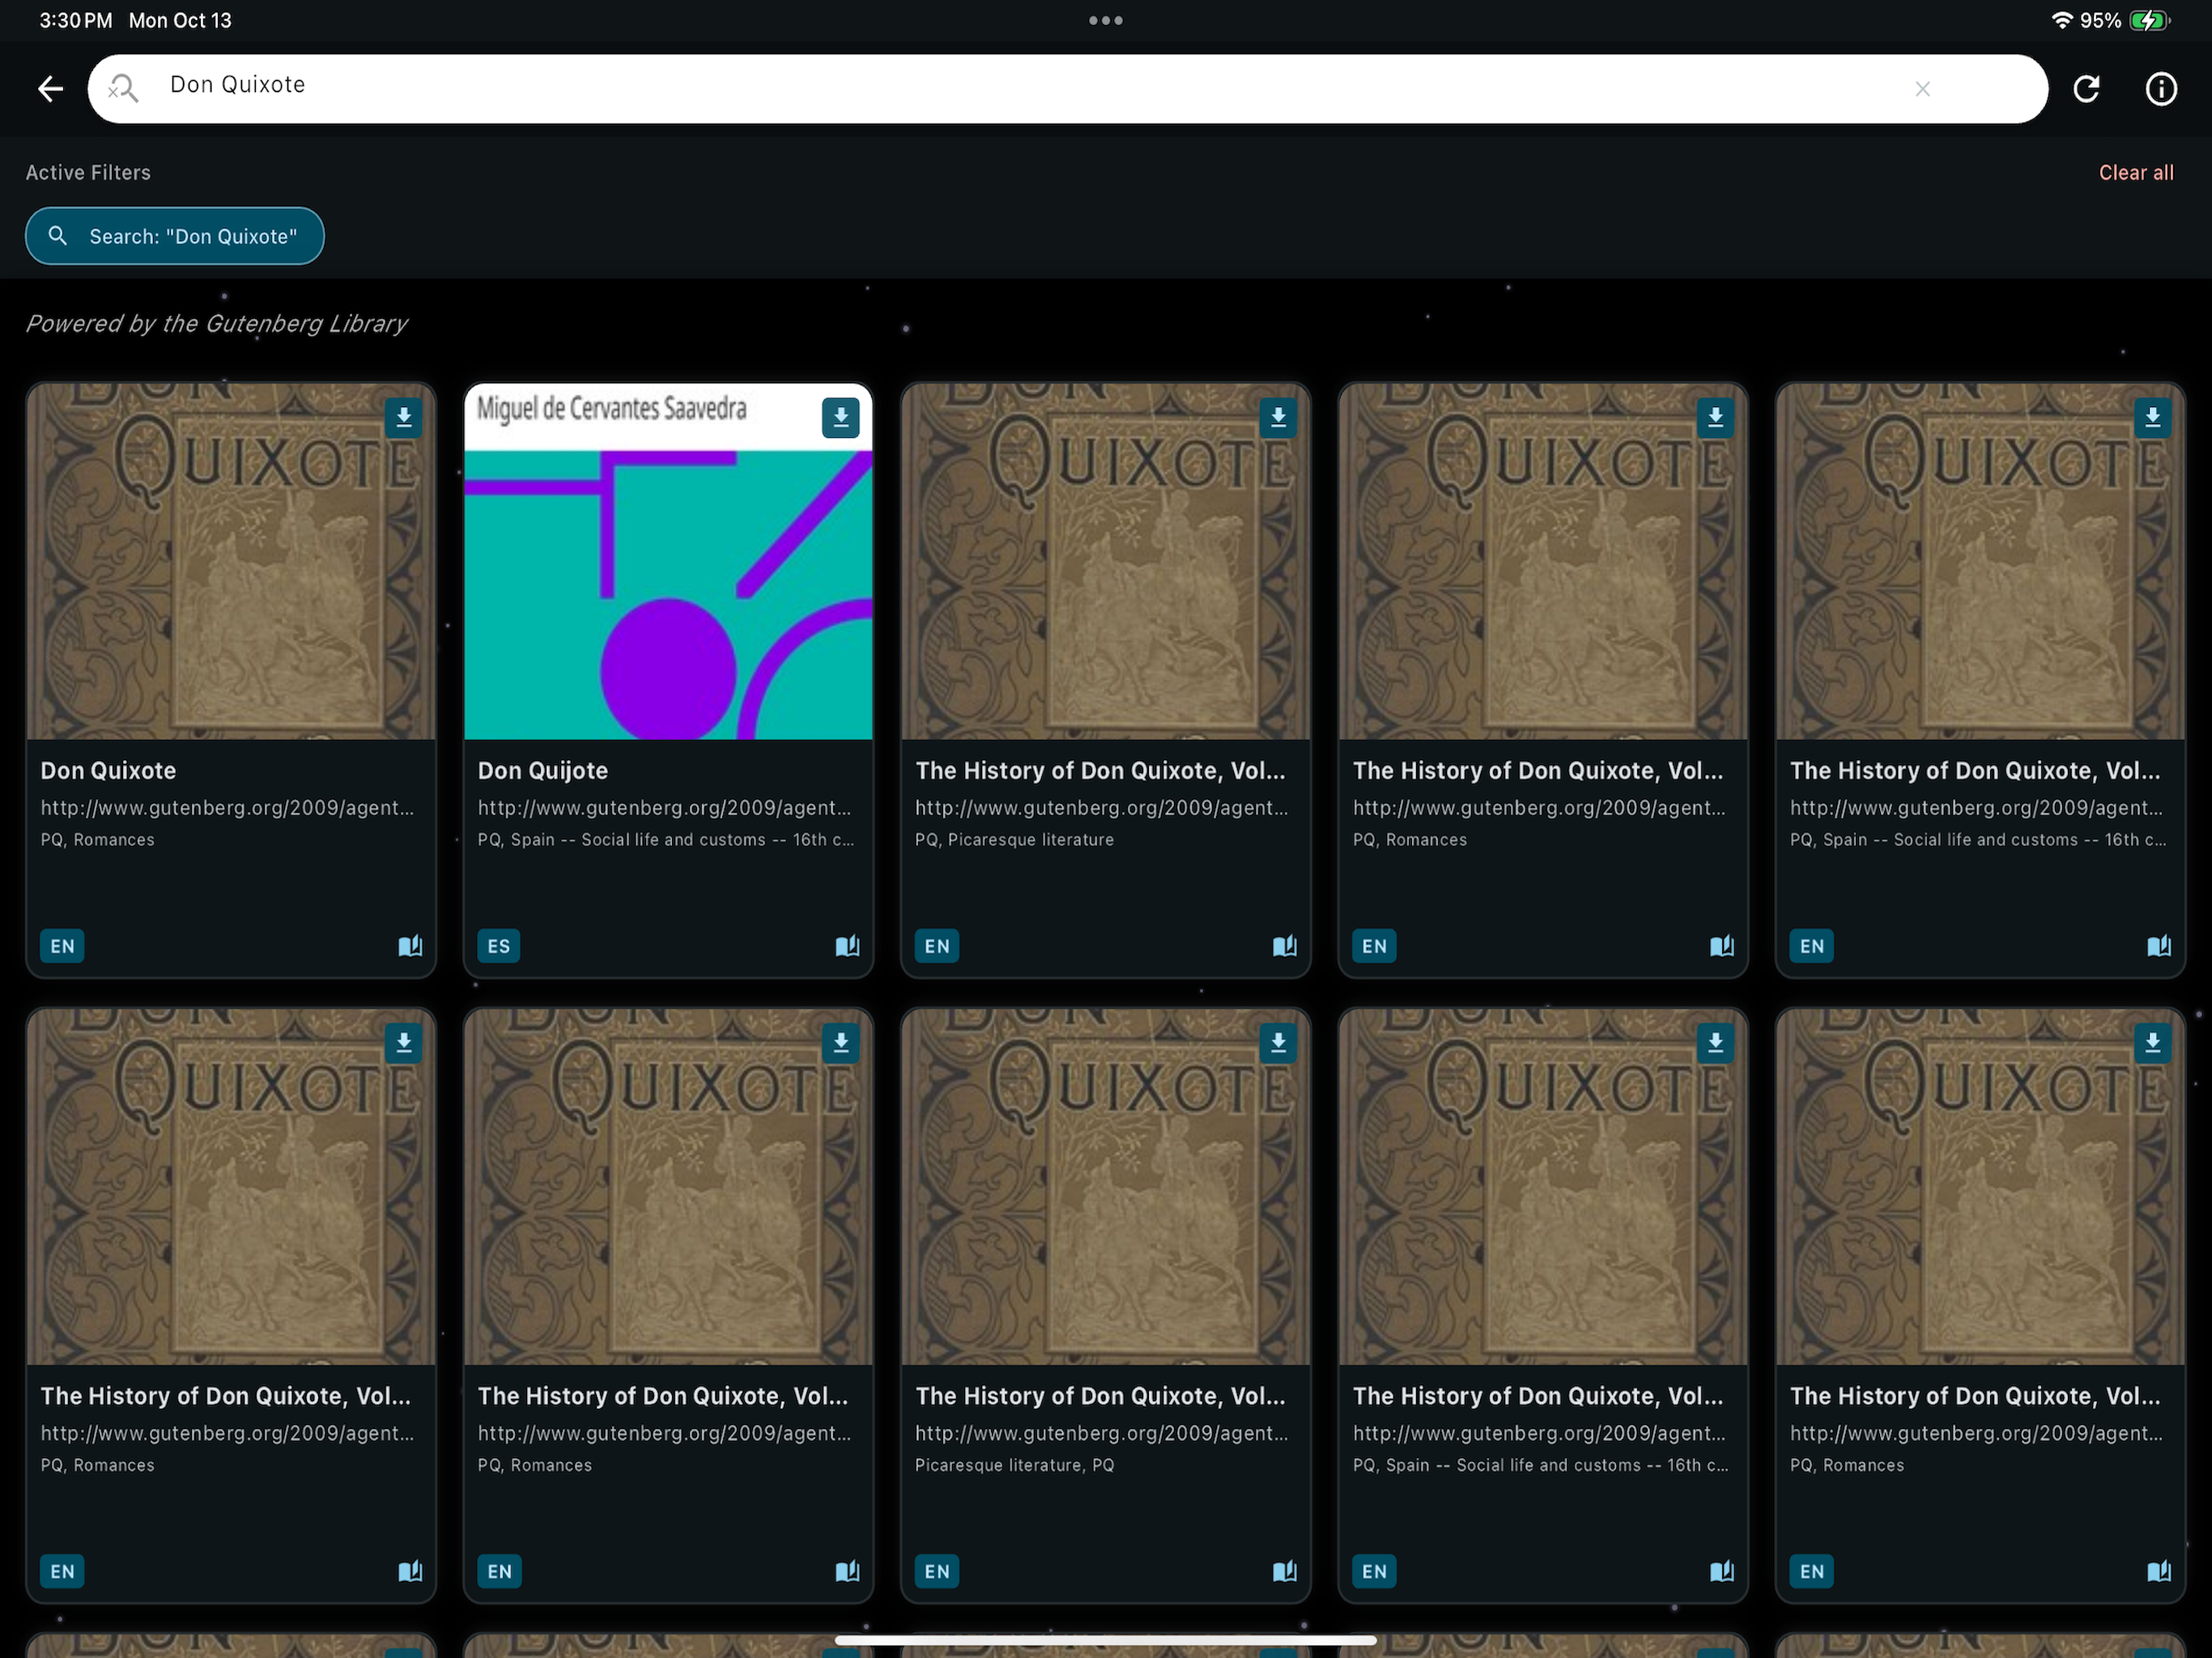Tap the magnifier icon in the search bar
This screenshot has height=1658, width=2212.
(x=123, y=89)
